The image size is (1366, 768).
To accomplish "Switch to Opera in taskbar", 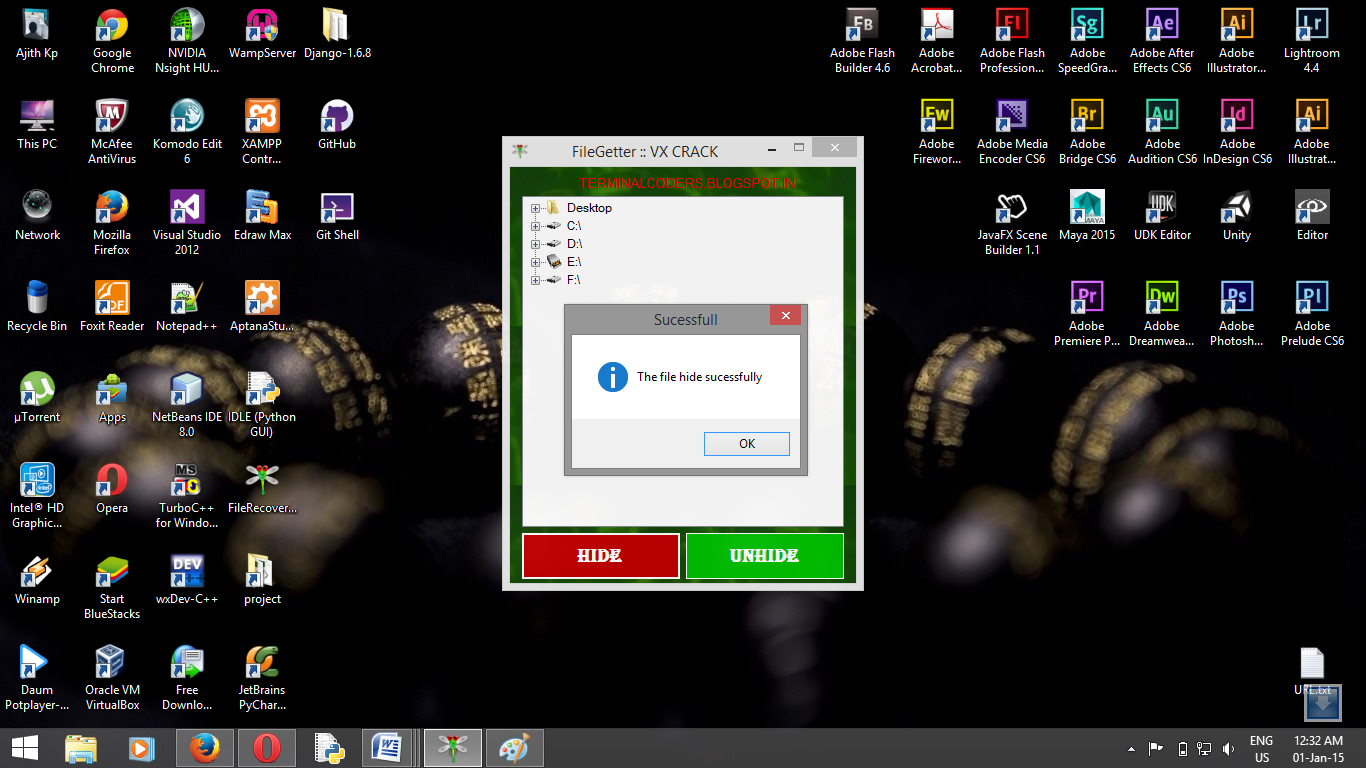I will pyautogui.click(x=267, y=748).
